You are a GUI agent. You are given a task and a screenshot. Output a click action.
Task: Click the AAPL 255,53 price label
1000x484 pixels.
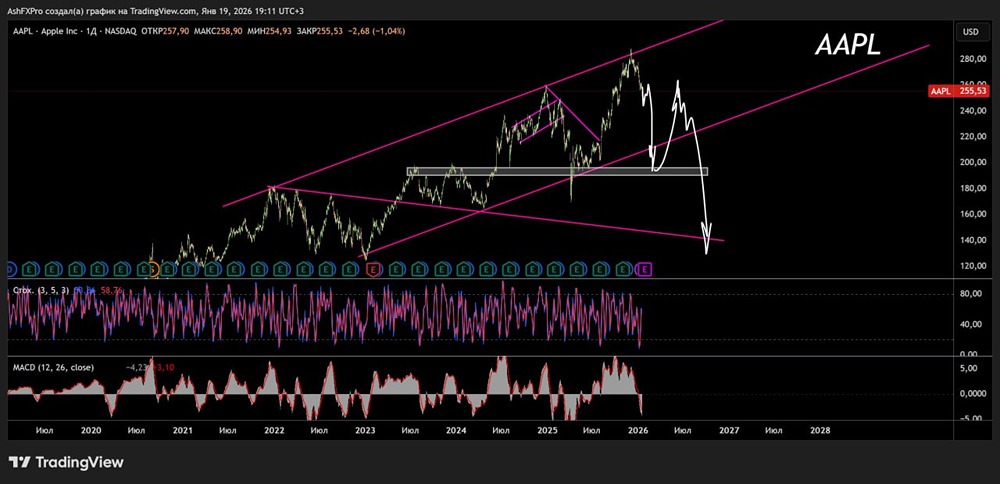960,91
